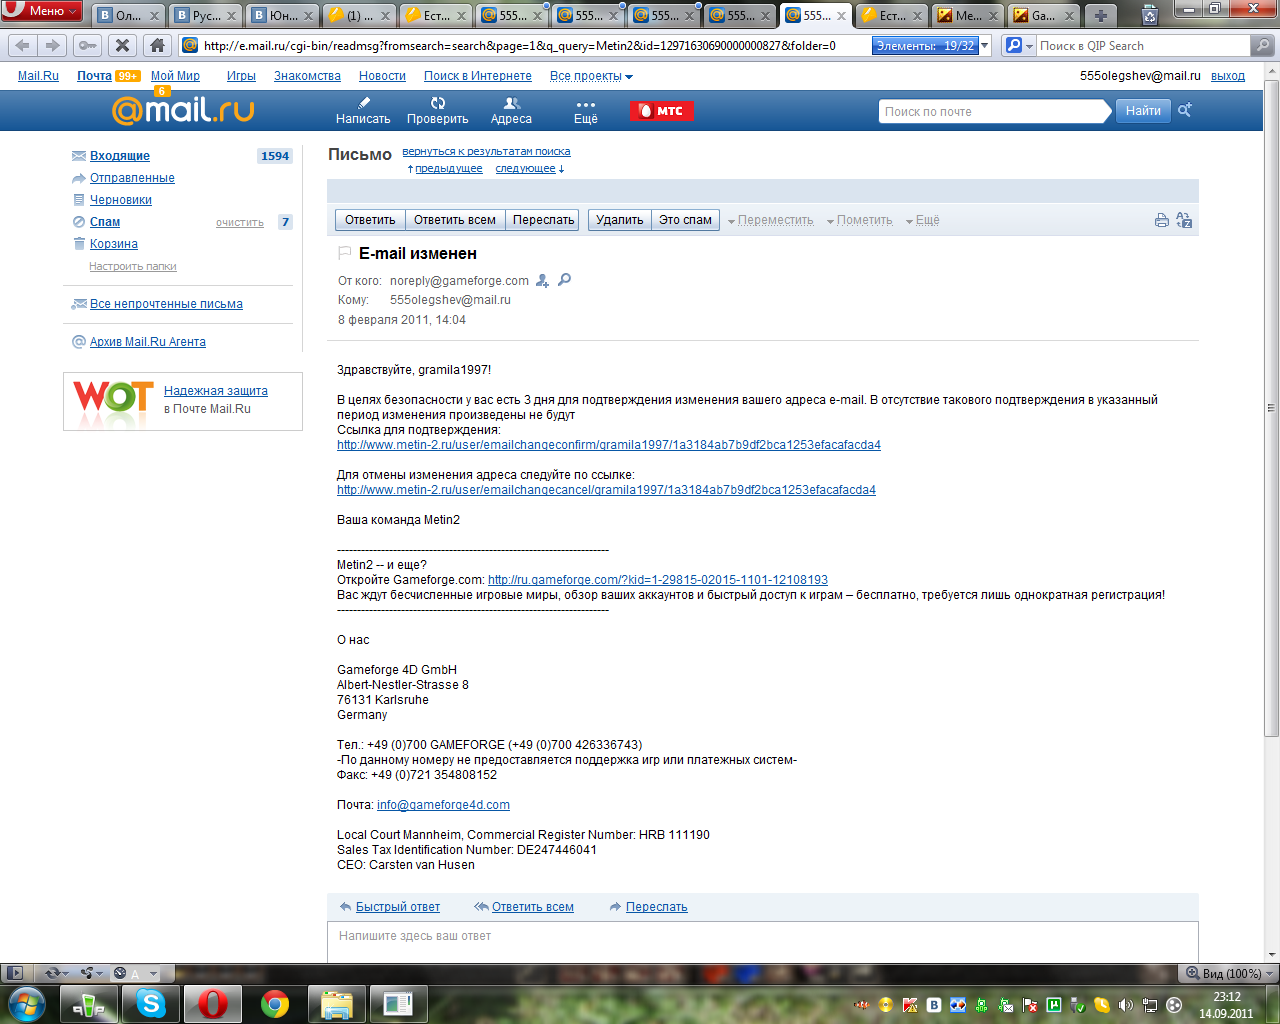Open Opera Link sync dropdown in status bar
Viewport: 1280px width, 1024px height.
tap(56, 973)
